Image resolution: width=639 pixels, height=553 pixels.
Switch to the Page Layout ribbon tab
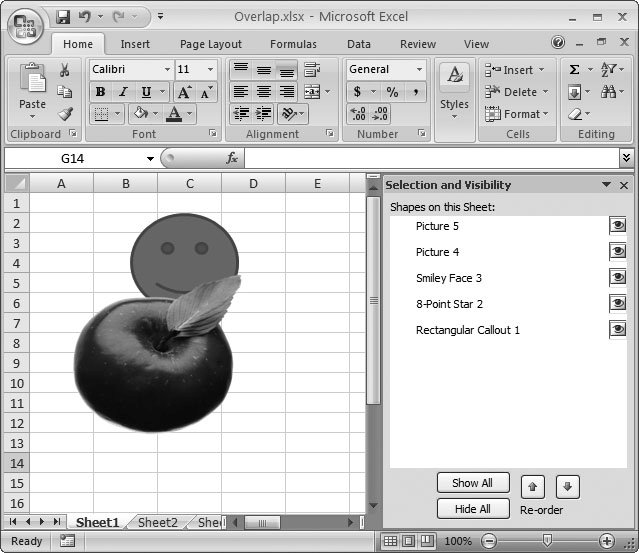coord(210,44)
